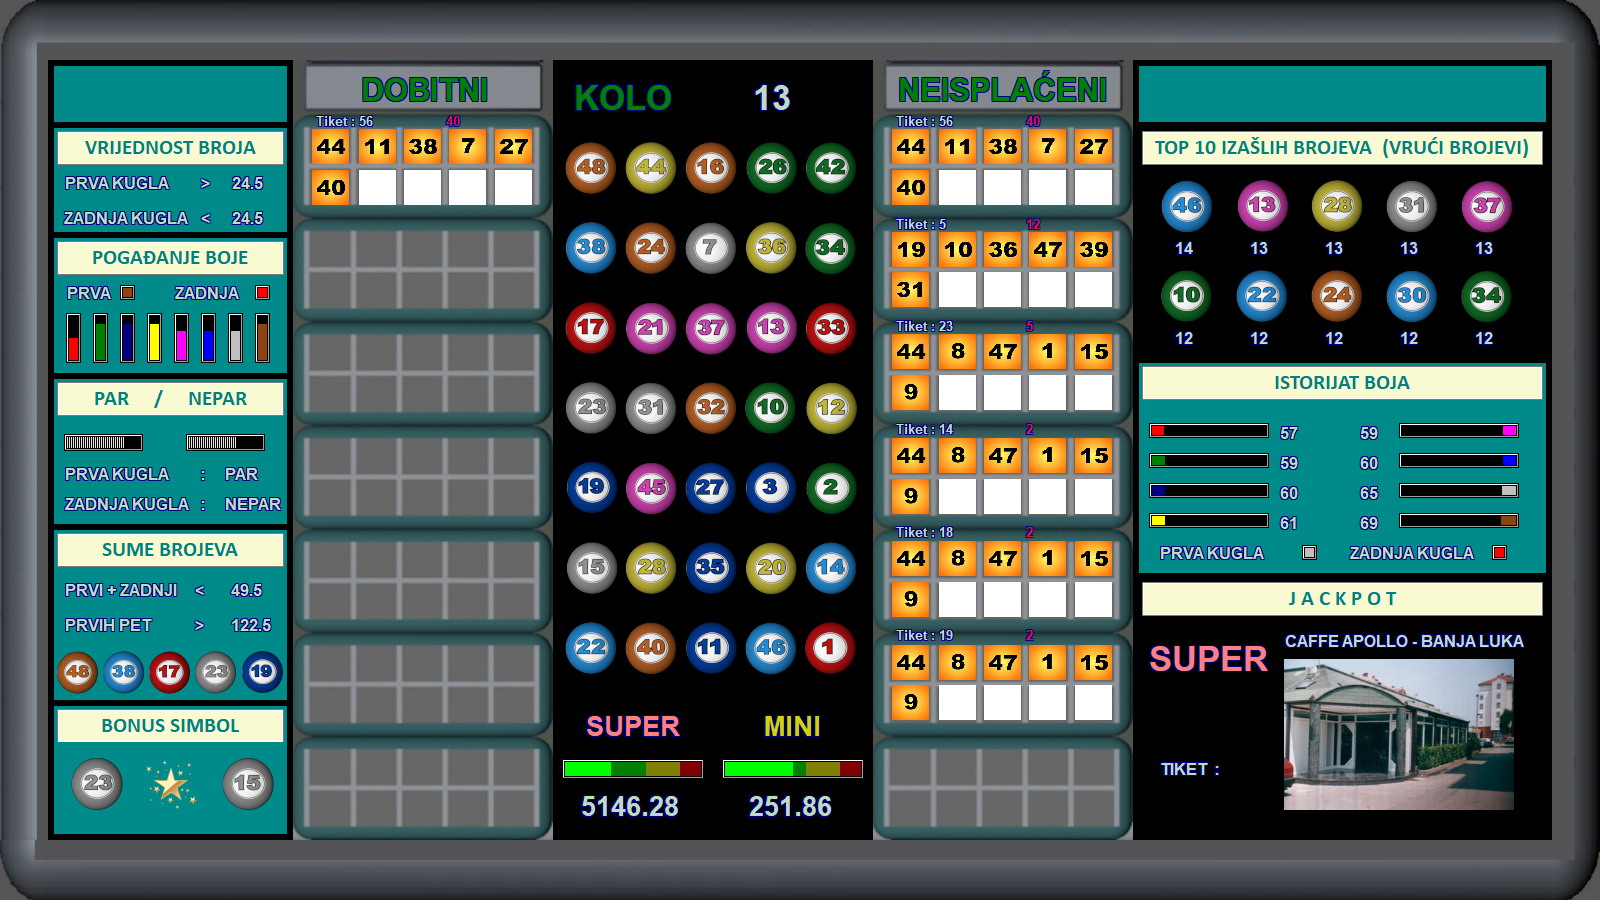Select white ball 7 in the draw grid
The height and width of the screenshot is (900, 1600).
[710, 247]
